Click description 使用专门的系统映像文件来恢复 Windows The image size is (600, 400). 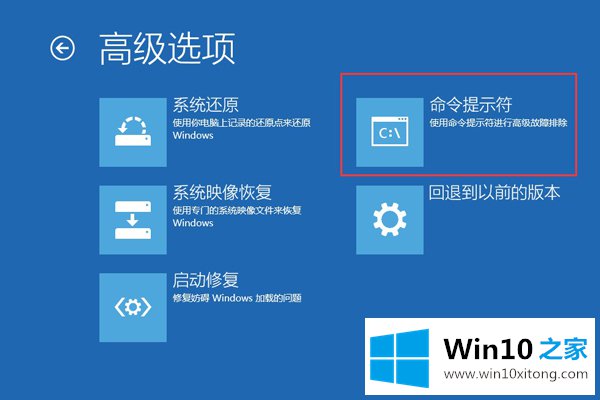[x=237, y=216]
